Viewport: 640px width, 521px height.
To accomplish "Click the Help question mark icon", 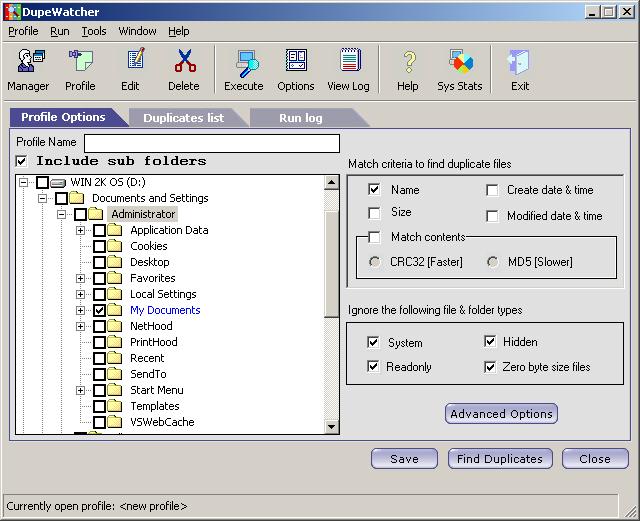I will (x=409, y=62).
